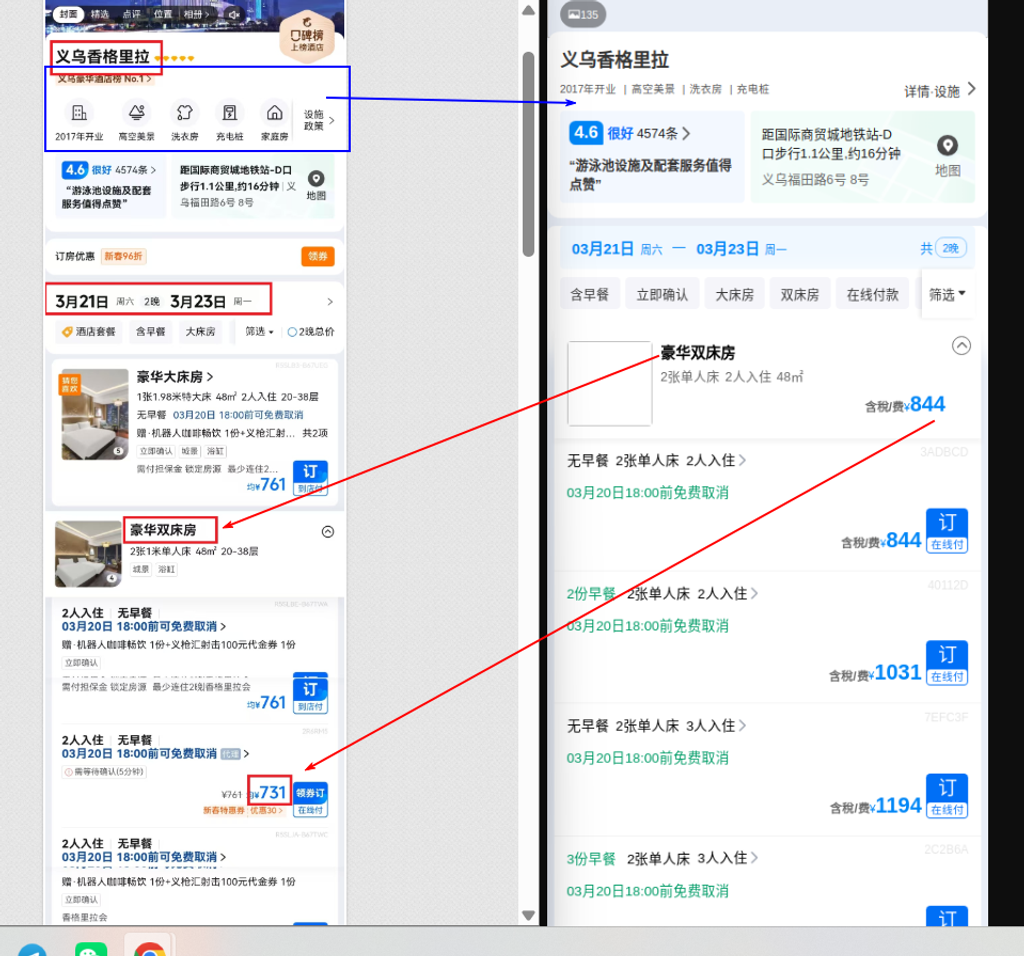1024x956 pixels.
Task: Open the 点评 photo tab
Action: coord(131,14)
